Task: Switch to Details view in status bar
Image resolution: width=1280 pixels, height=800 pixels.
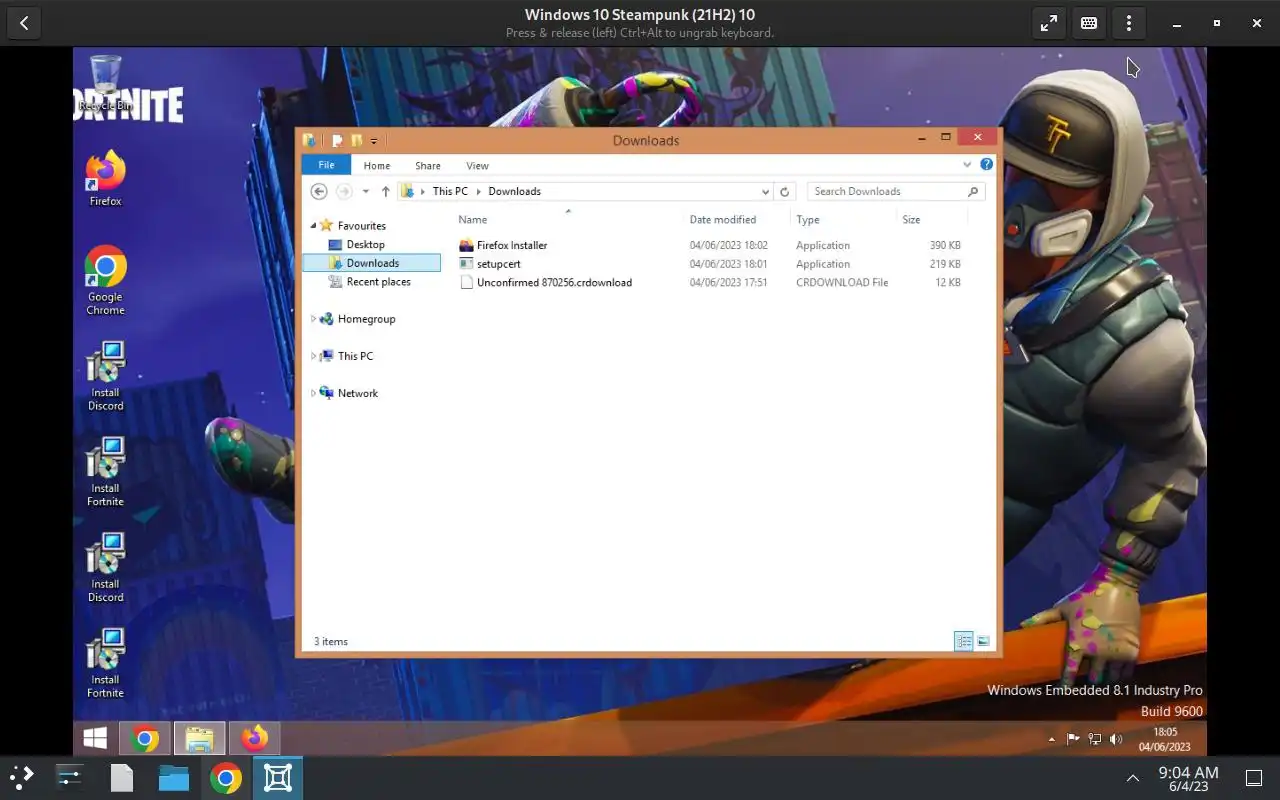Action: 964,641
